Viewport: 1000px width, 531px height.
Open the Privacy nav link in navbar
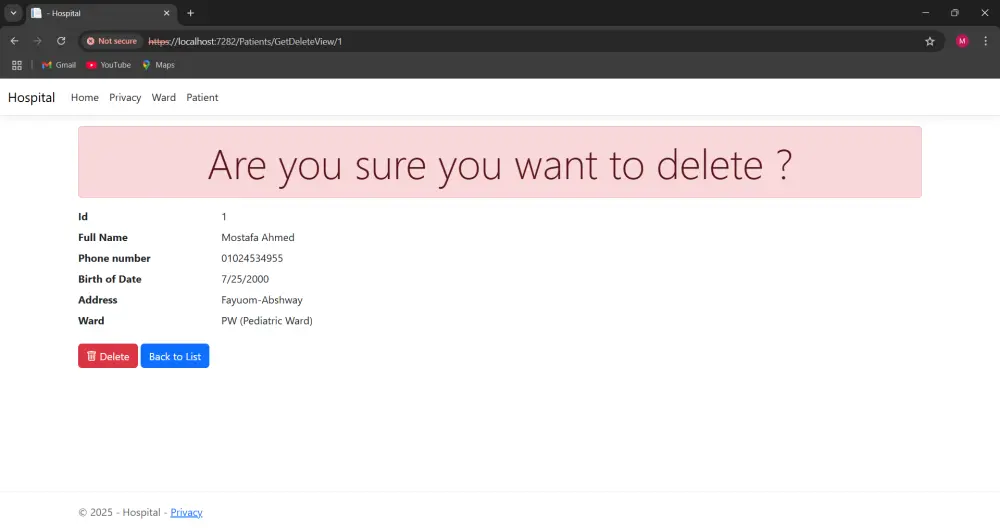coord(125,98)
